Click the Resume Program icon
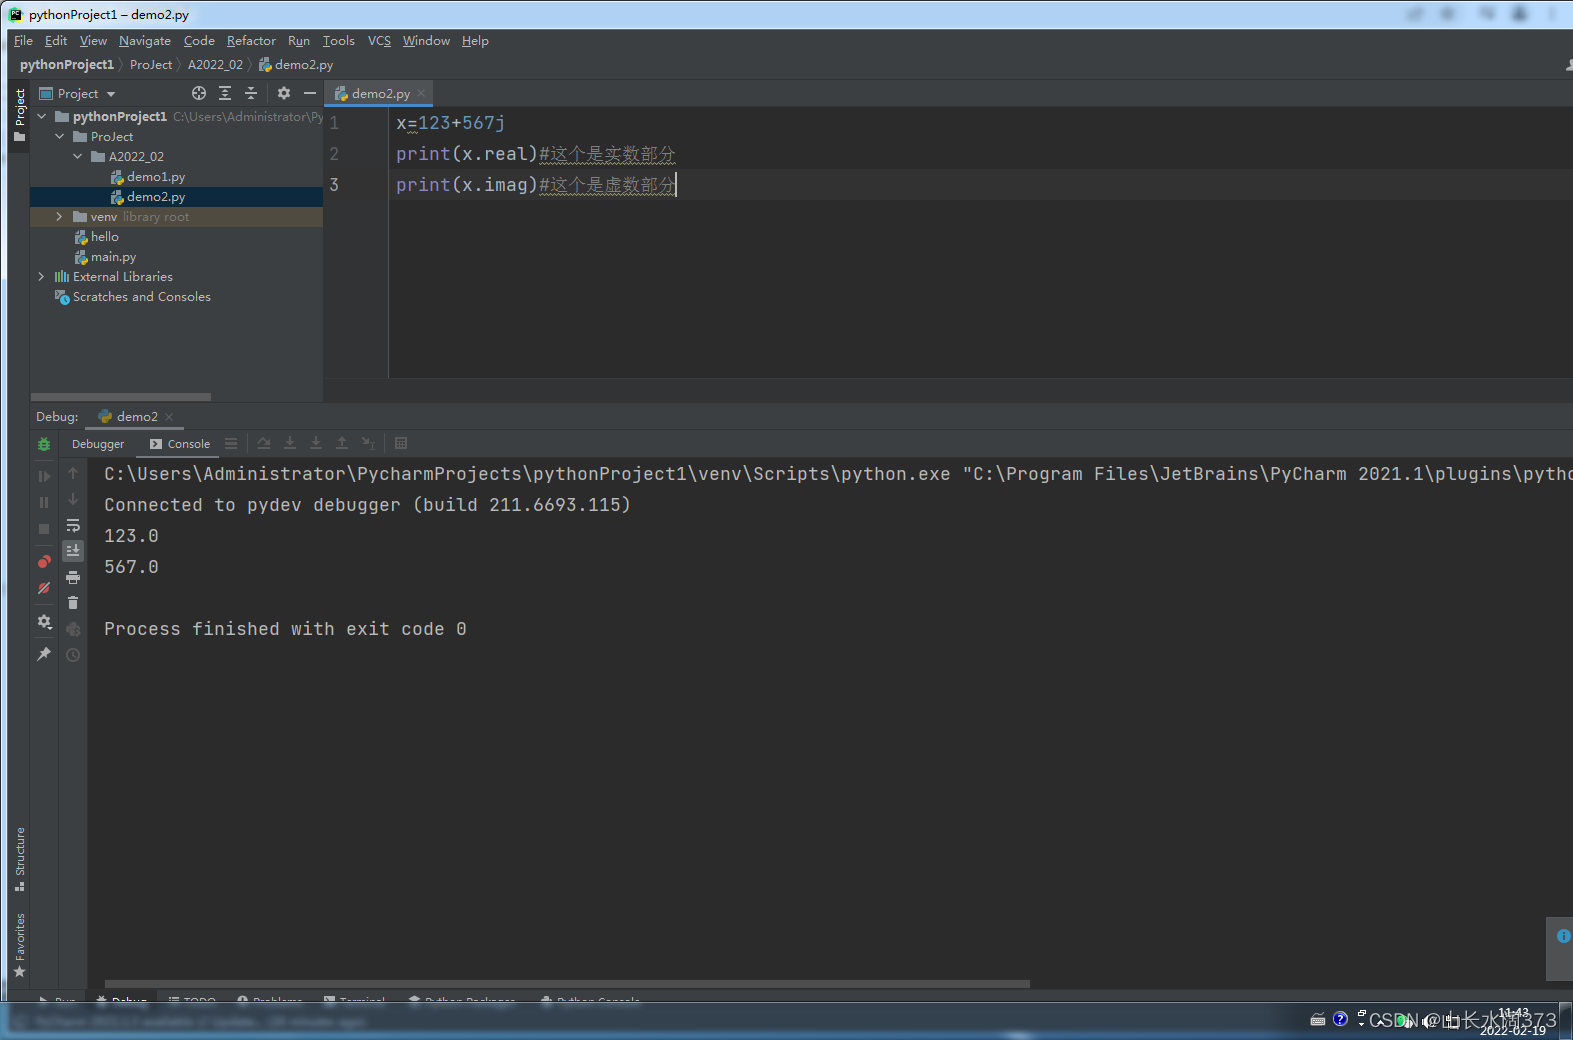 coord(44,476)
